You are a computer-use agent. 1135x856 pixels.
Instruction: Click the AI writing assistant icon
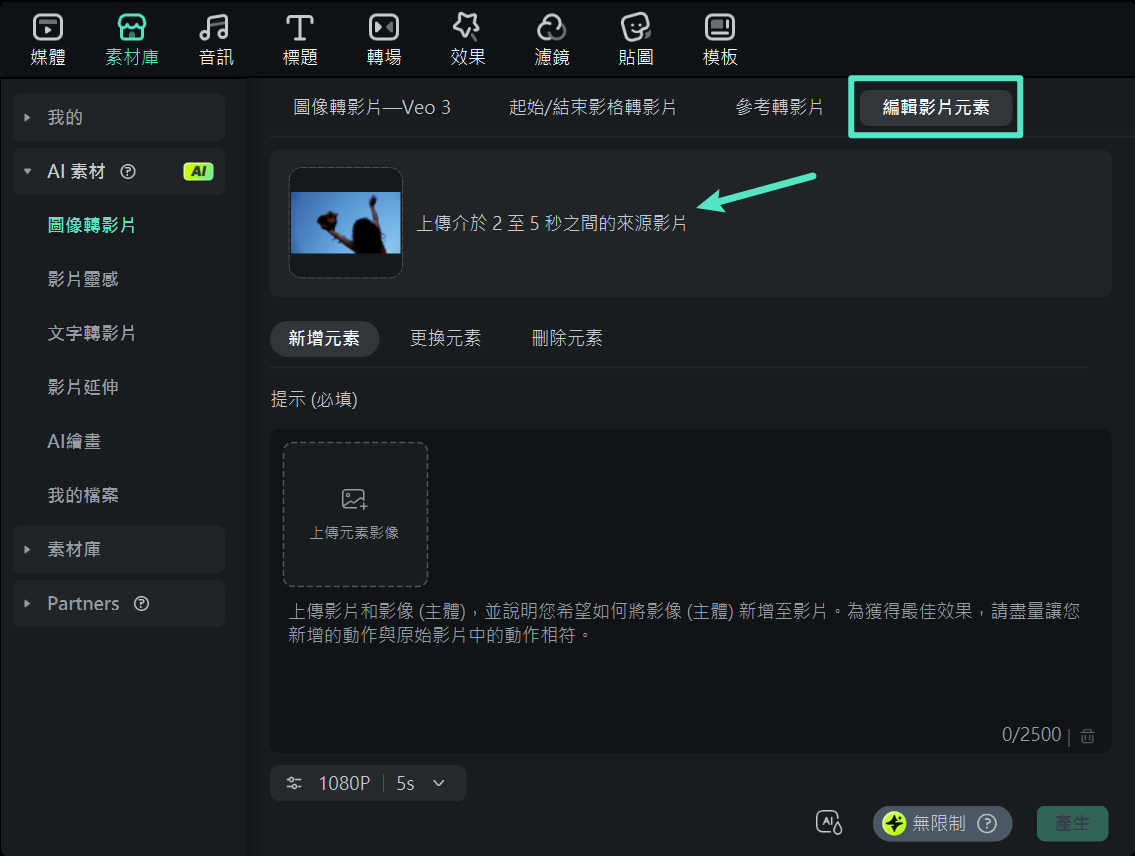(830, 822)
